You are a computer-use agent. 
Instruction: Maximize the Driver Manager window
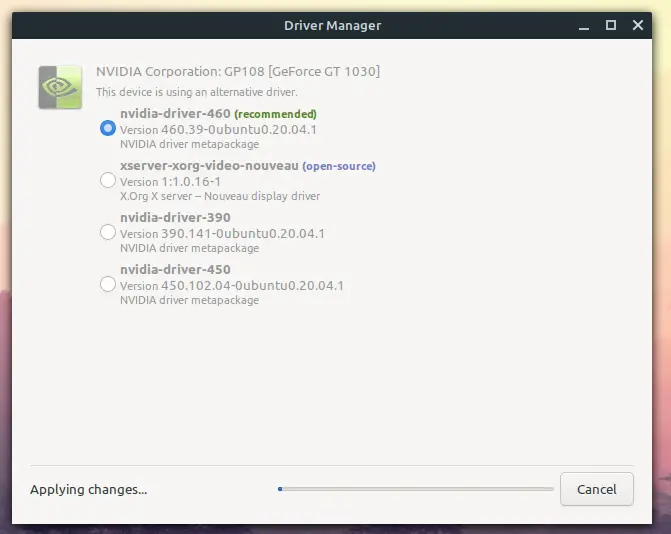[x=611, y=25]
